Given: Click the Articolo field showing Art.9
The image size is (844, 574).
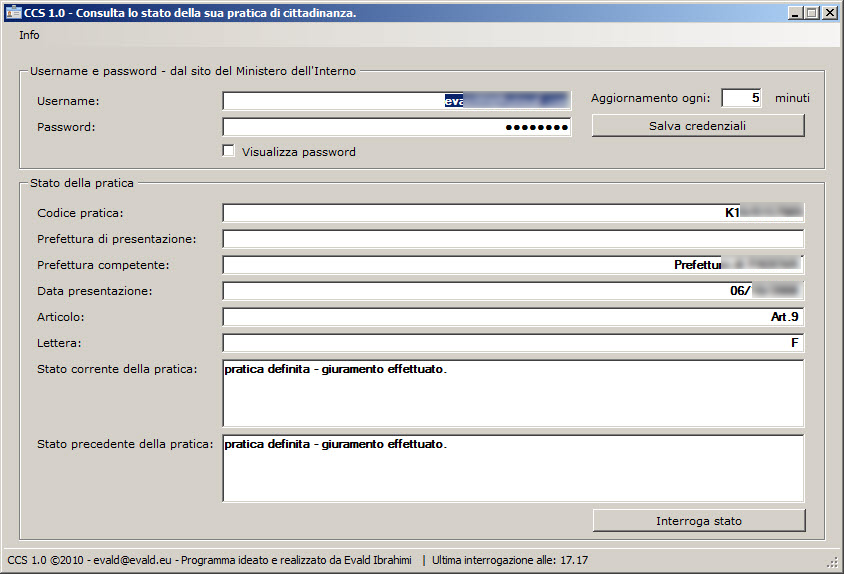Looking at the screenshot, I should 512,317.
